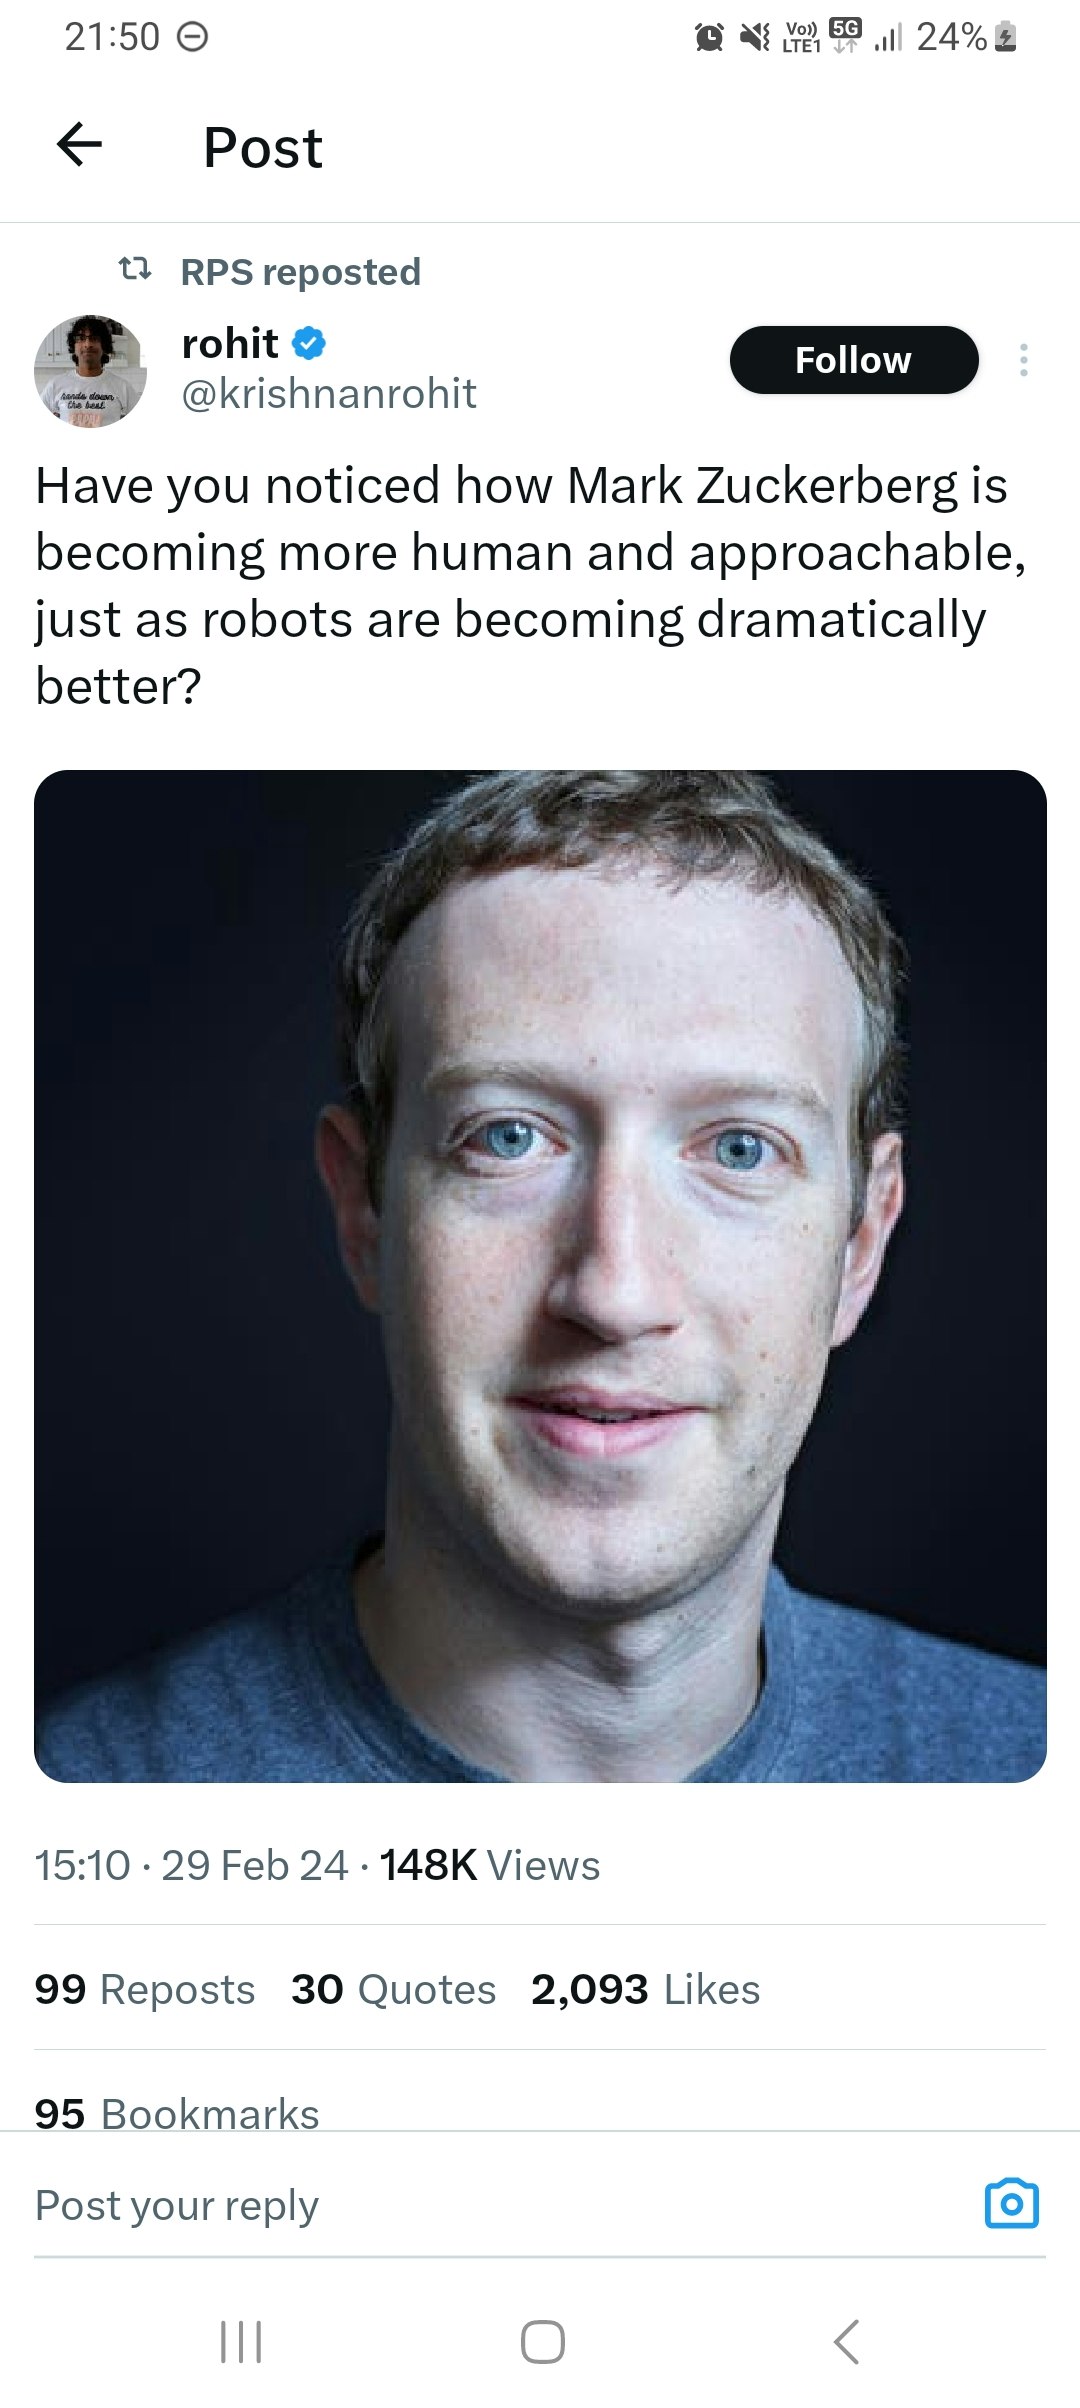View the 2,093 Likes list

(645, 1989)
